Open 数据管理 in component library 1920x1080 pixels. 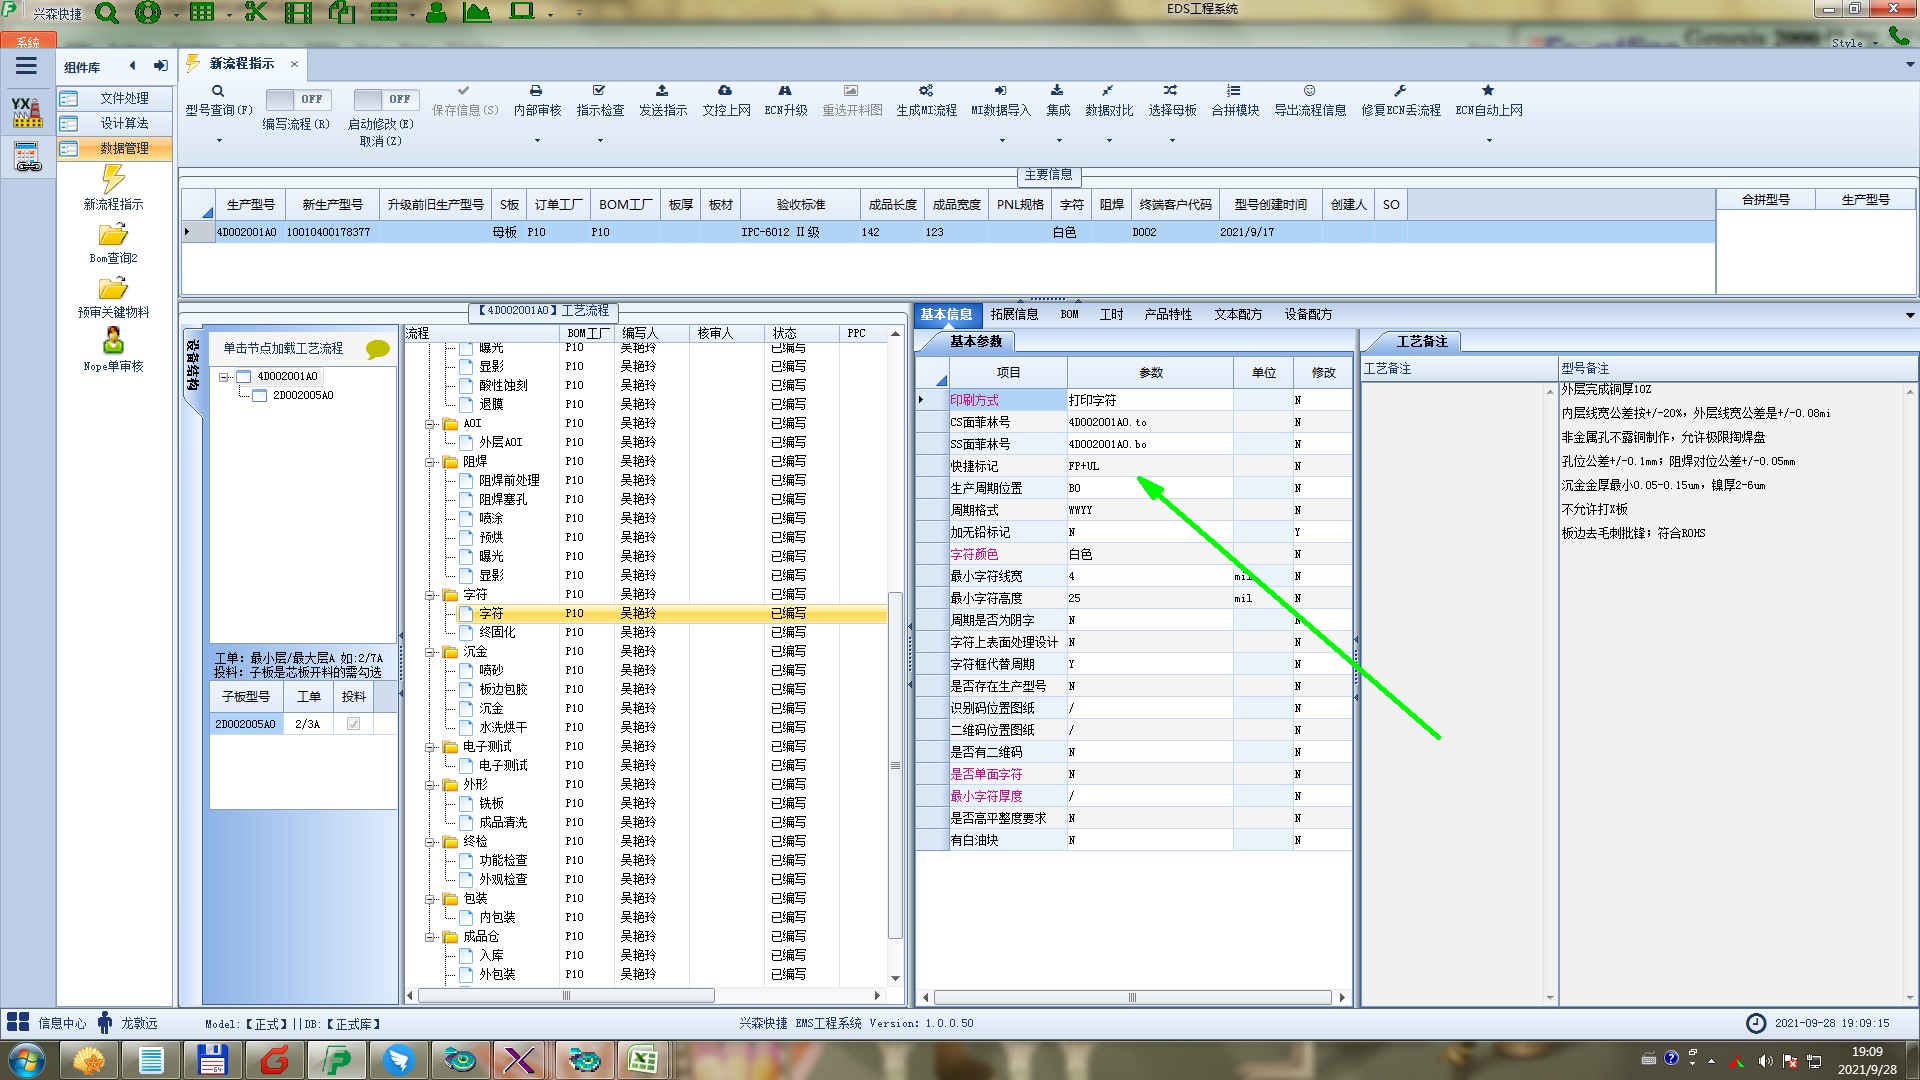click(114, 148)
